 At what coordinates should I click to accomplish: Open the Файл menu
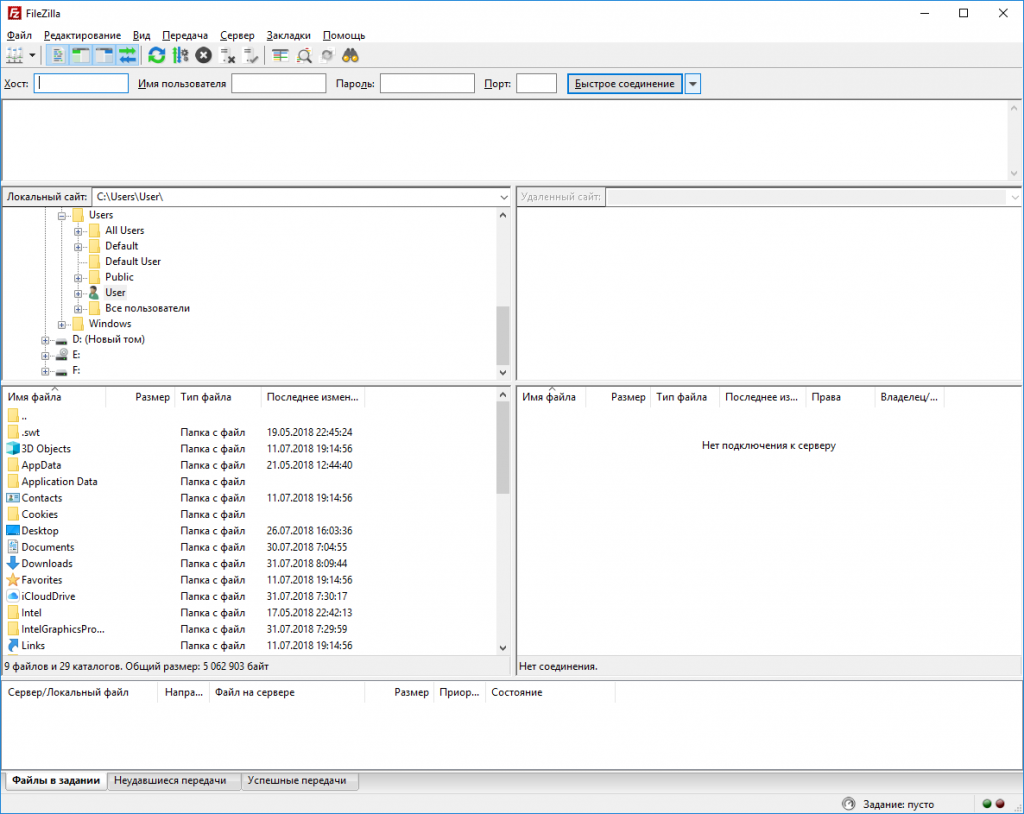(19, 35)
